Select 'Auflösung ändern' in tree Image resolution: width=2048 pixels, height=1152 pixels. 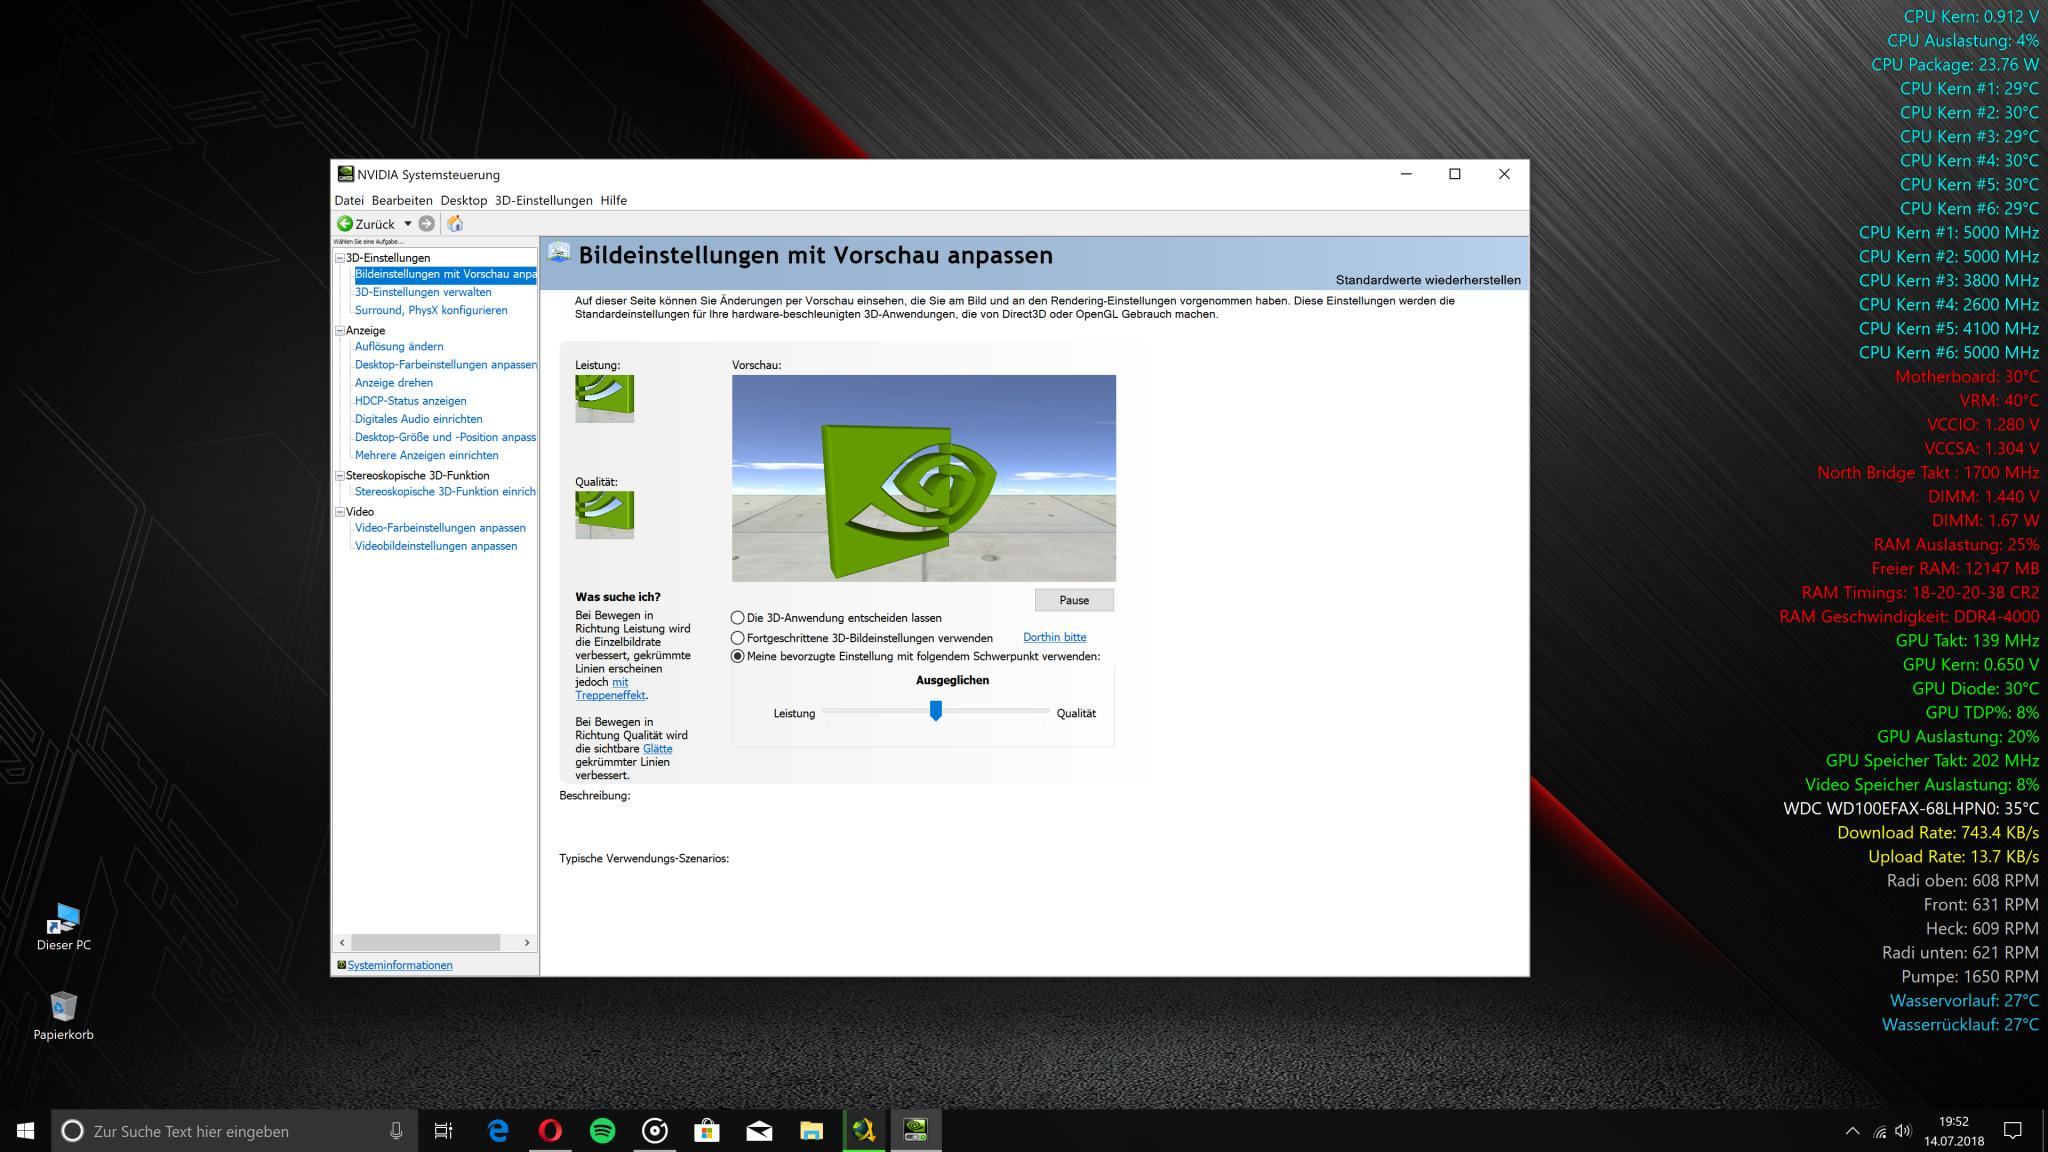click(x=399, y=346)
